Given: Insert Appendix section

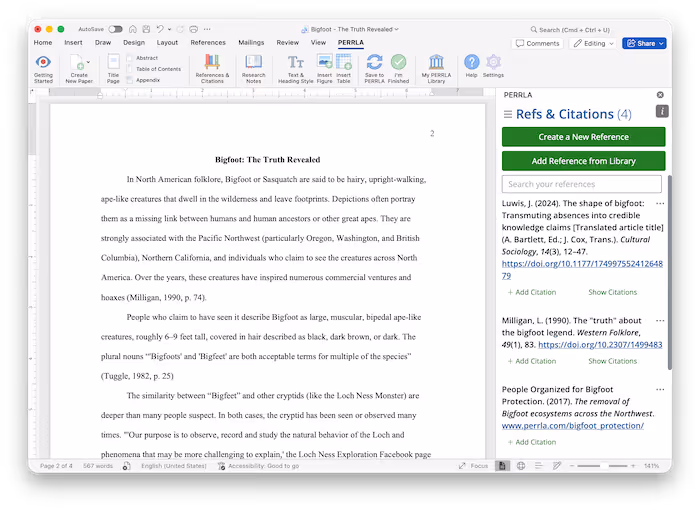Looking at the screenshot, I should point(143,80).
